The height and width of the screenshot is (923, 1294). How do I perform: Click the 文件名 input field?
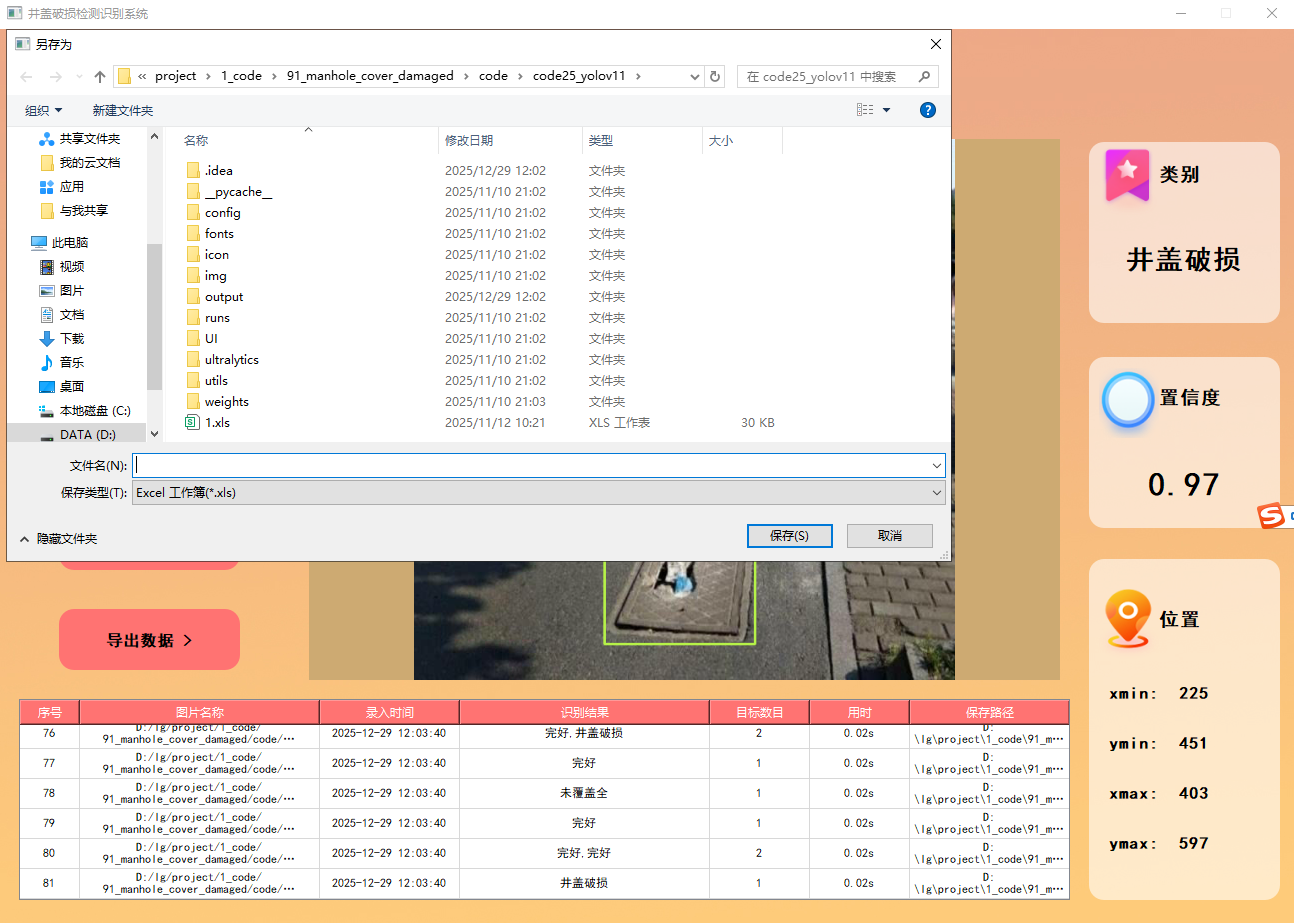tap(531, 465)
